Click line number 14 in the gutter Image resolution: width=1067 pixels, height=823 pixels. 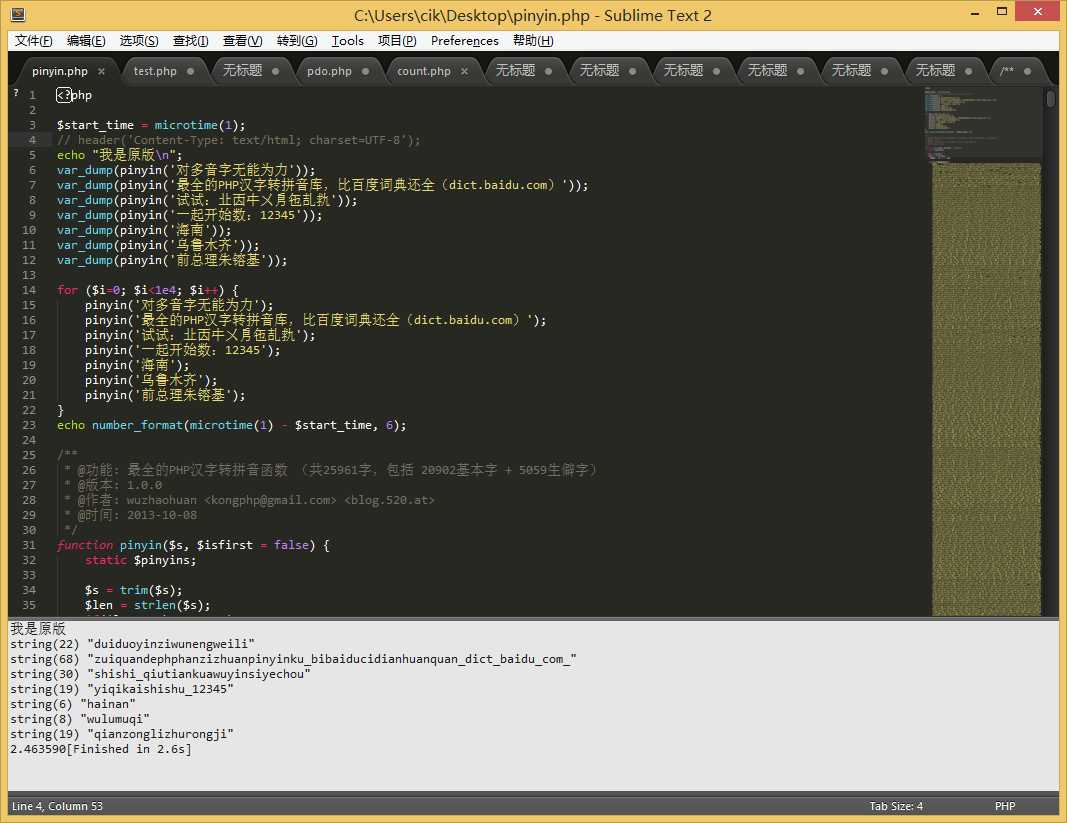click(x=30, y=290)
